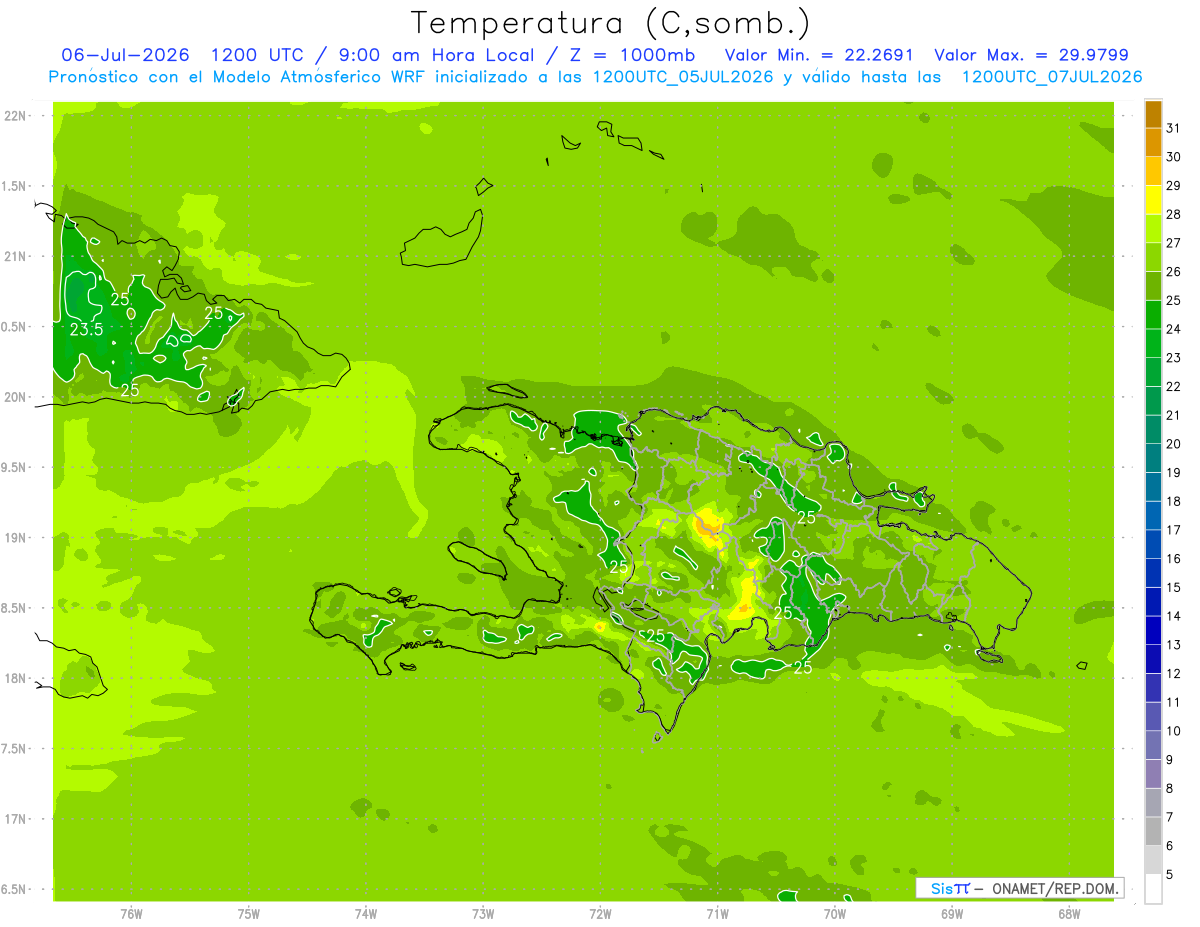Click the "17N" latitude axis label
The image size is (1200, 927).
point(16,819)
